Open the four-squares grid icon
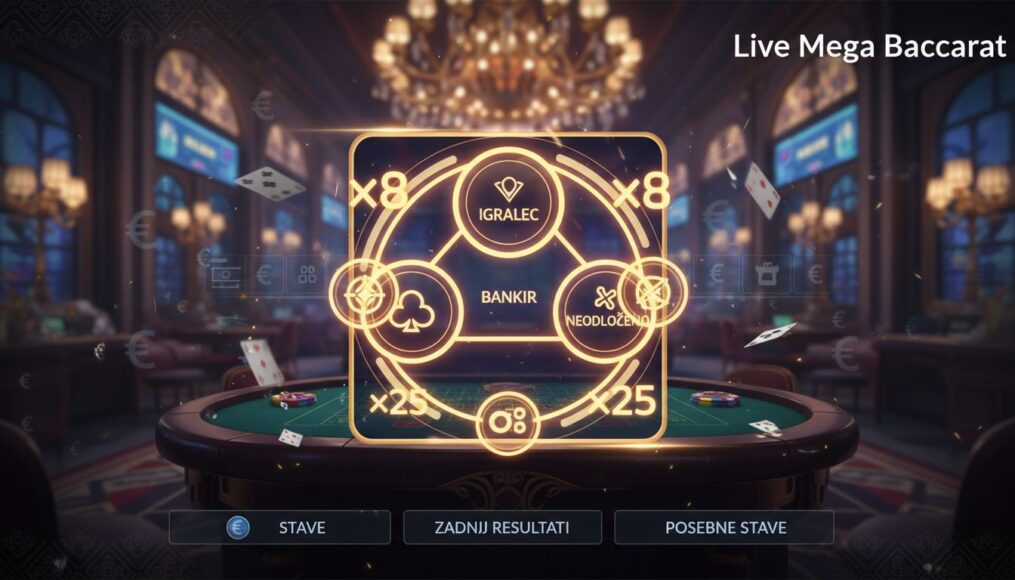 (x=307, y=274)
